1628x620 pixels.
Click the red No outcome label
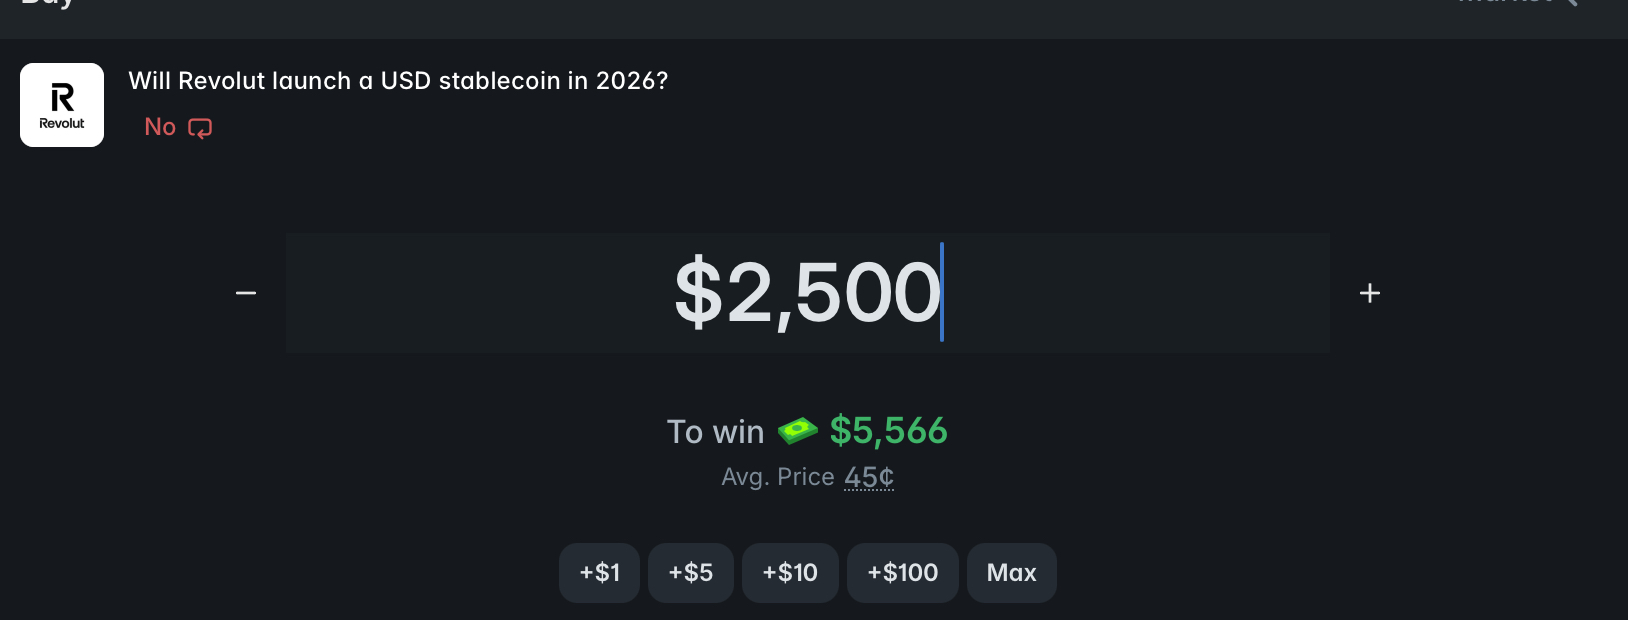click(x=160, y=127)
